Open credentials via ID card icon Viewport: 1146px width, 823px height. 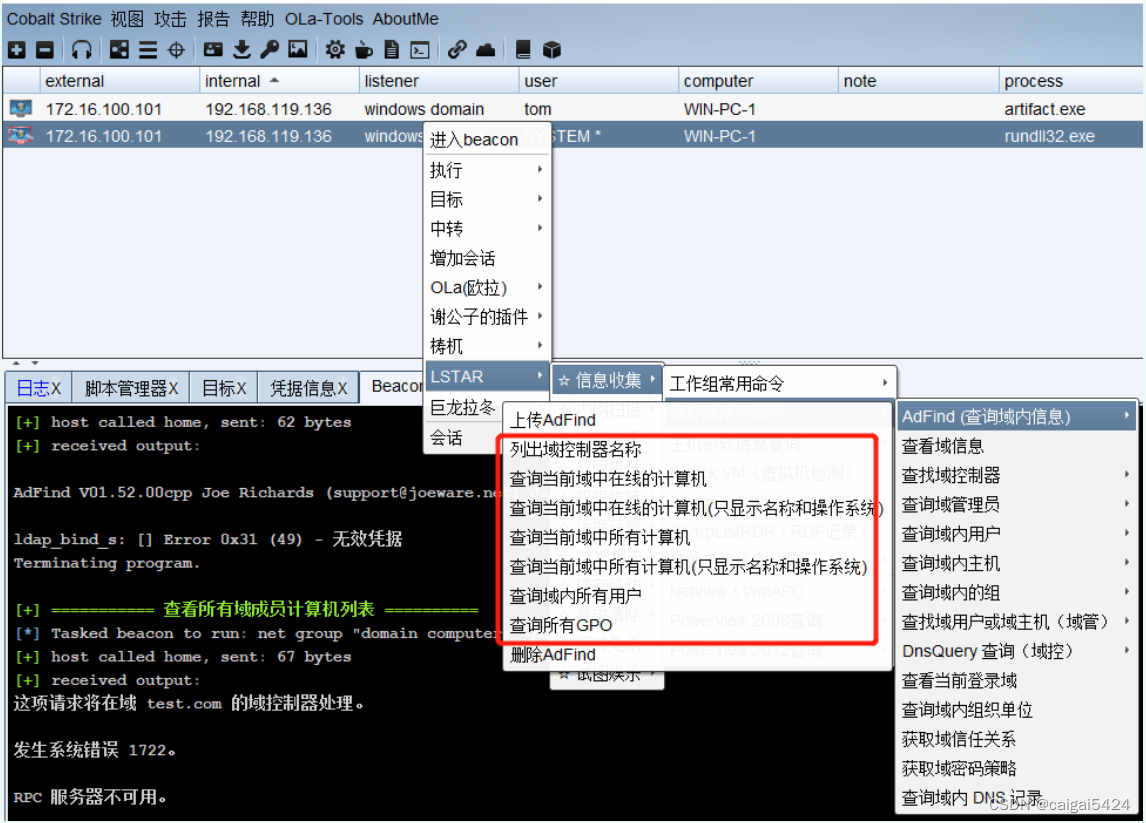213,50
